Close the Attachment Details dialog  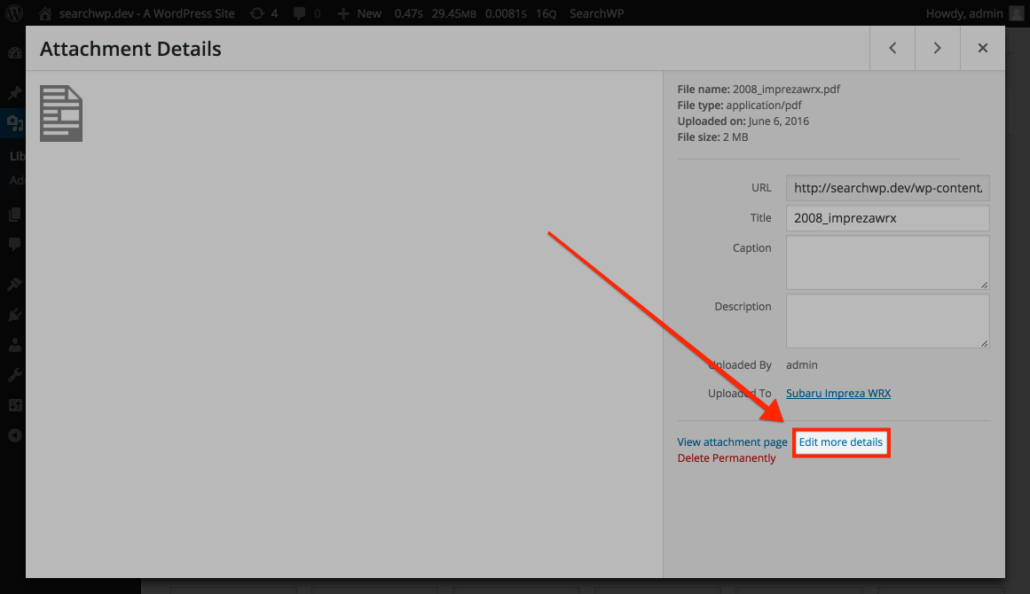pyautogui.click(x=982, y=48)
